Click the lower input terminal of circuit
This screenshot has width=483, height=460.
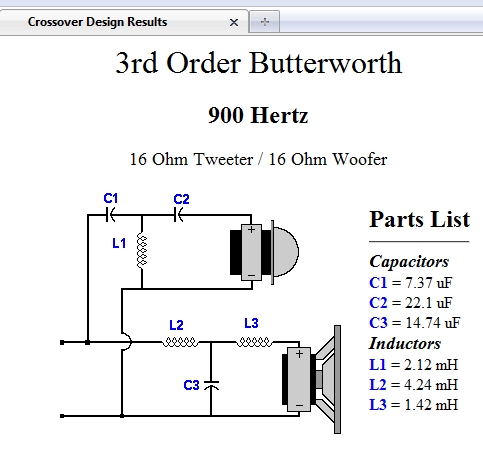point(62,416)
